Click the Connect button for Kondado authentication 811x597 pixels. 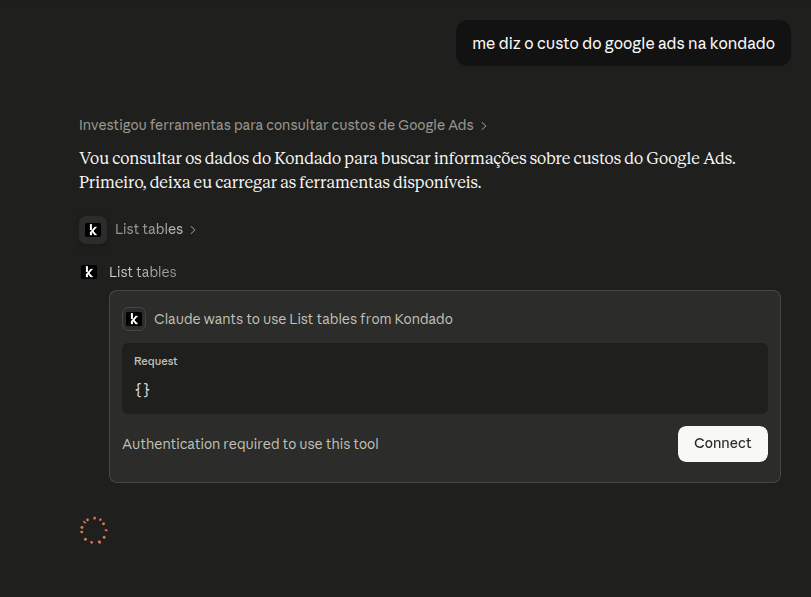click(723, 443)
